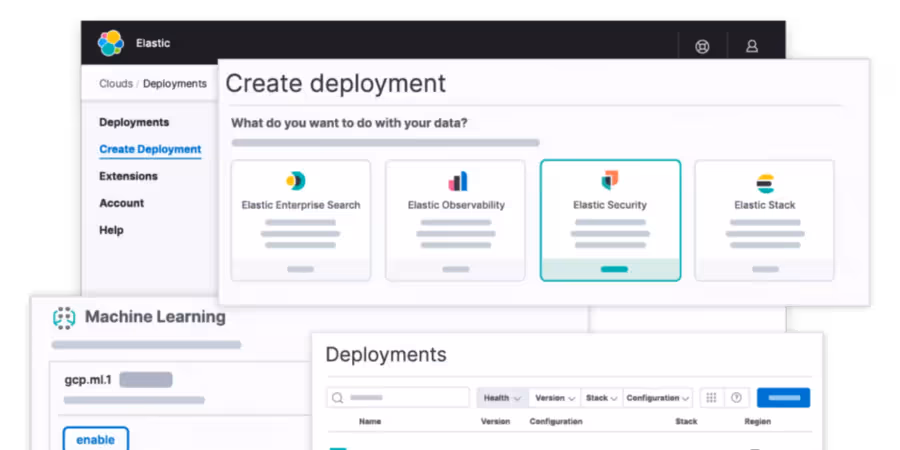Click the Elastic Observability bar chart icon
The width and height of the screenshot is (900, 450).
pyautogui.click(x=457, y=181)
